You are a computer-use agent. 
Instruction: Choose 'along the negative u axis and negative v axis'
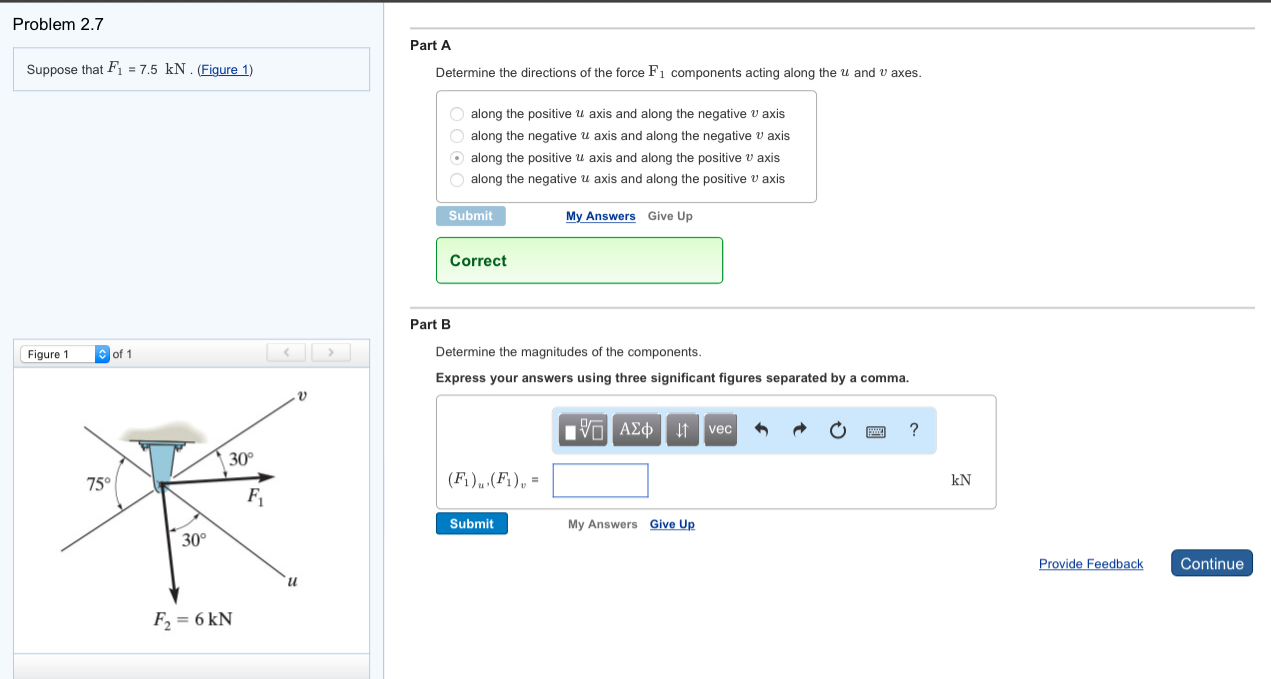coord(456,135)
